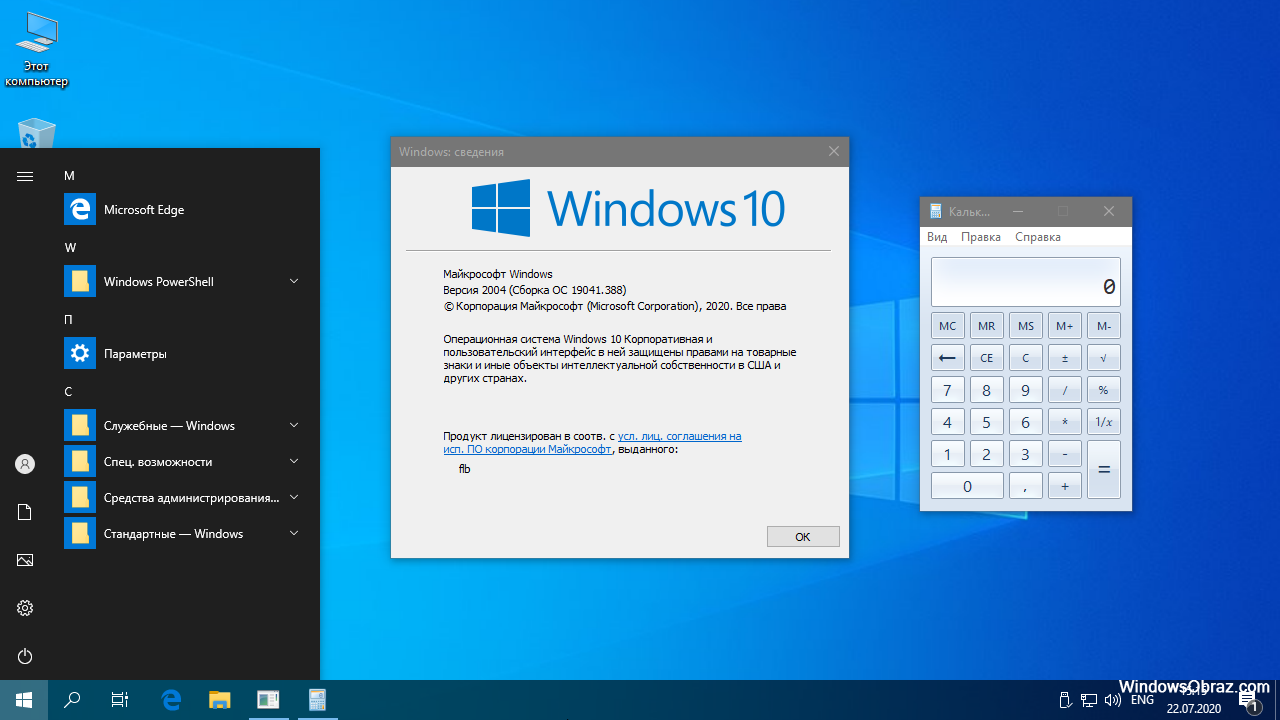Click the Task View taskbar icon

120,700
